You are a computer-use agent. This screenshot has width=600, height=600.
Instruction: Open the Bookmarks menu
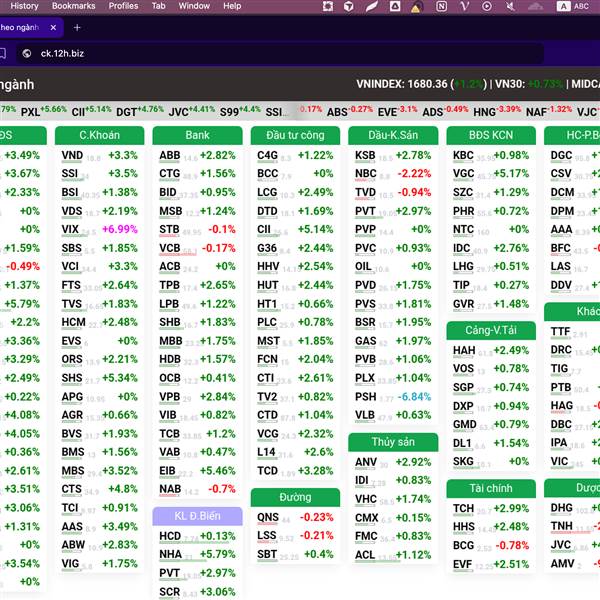pyautogui.click(x=73, y=6)
